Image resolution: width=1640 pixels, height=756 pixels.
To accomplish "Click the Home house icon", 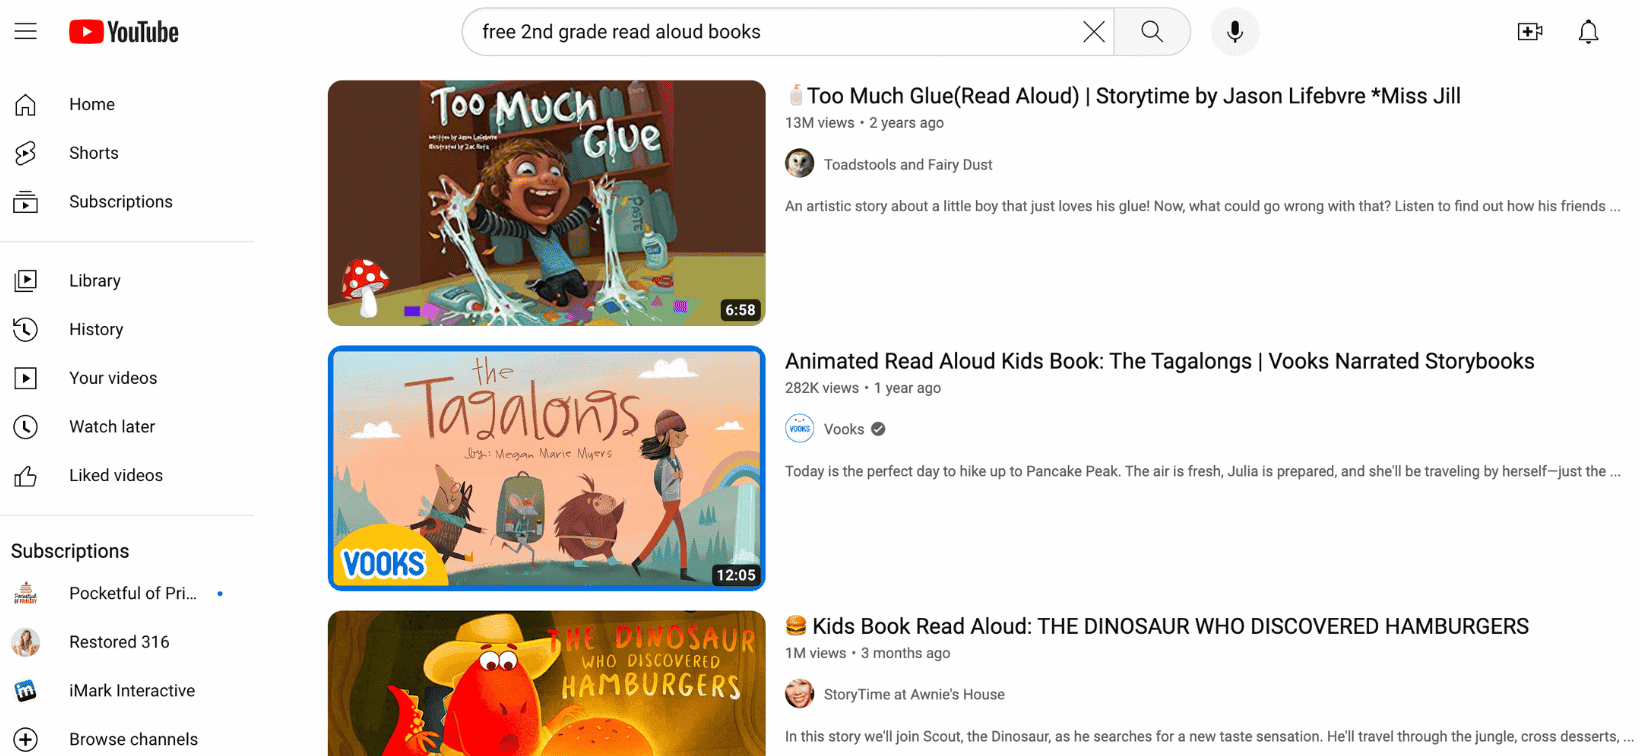I will [x=26, y=104].
